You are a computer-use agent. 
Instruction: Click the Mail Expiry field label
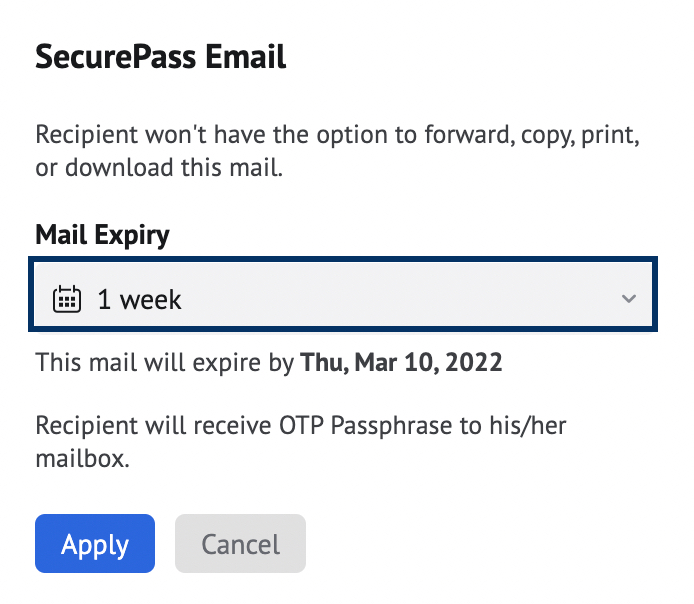coord(102,235)
